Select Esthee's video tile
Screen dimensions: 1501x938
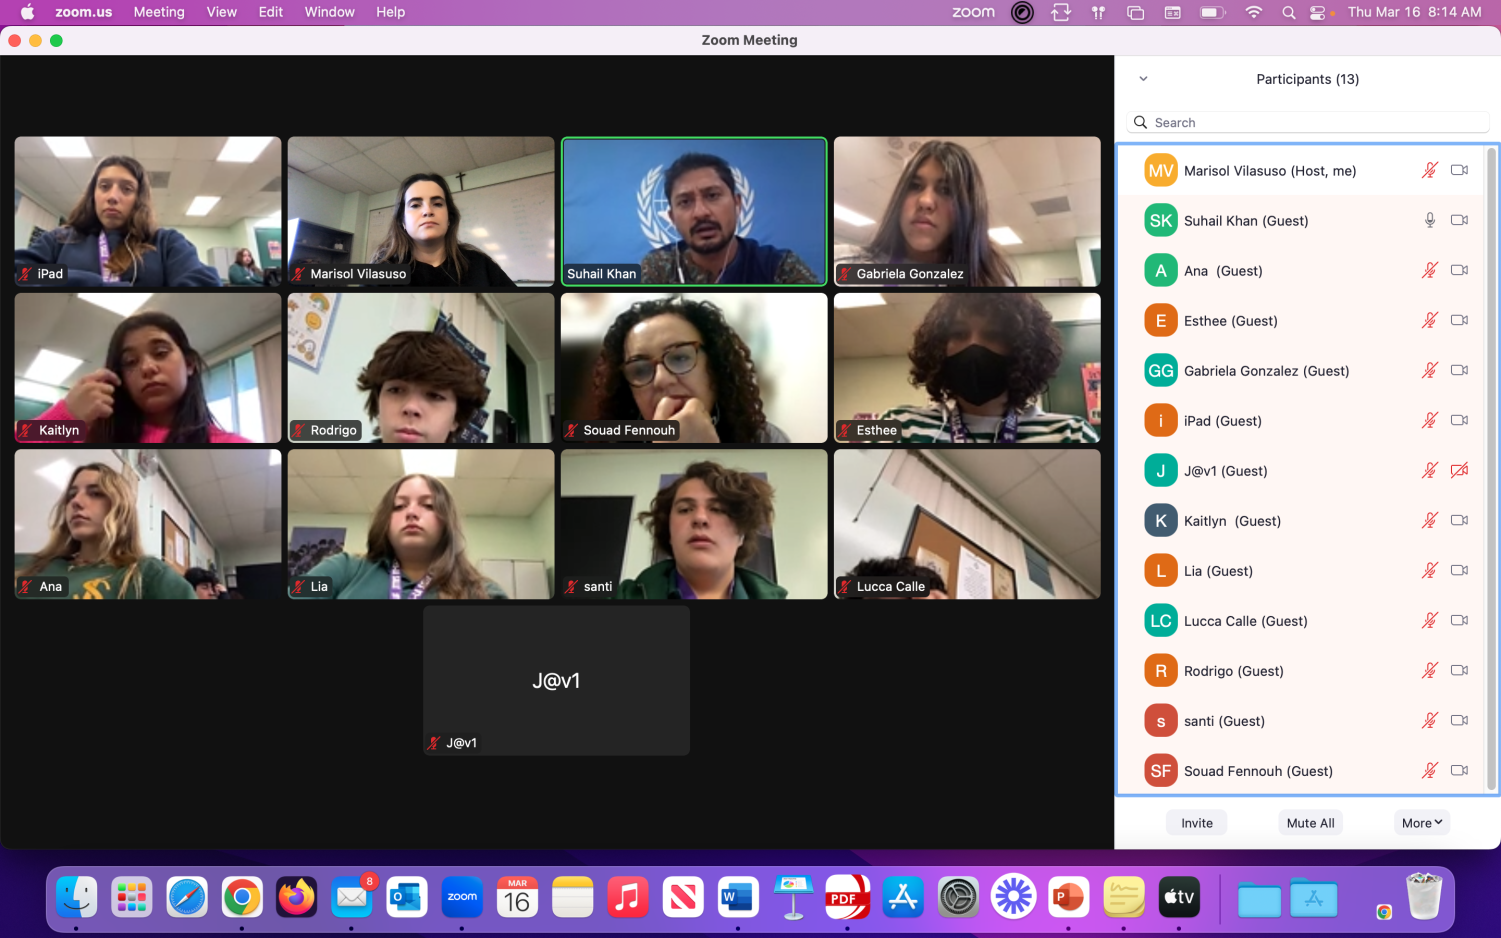967,368
